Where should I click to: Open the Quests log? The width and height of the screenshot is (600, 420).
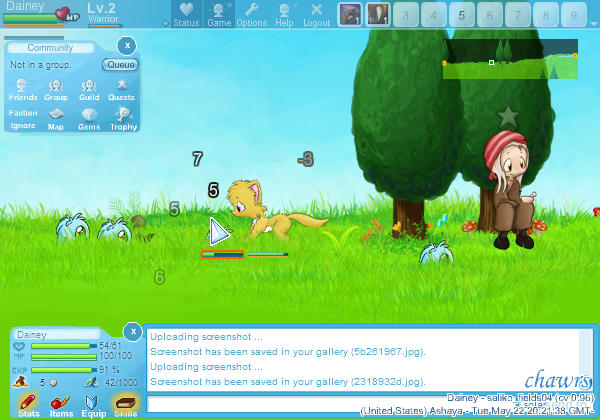point(122,90)
